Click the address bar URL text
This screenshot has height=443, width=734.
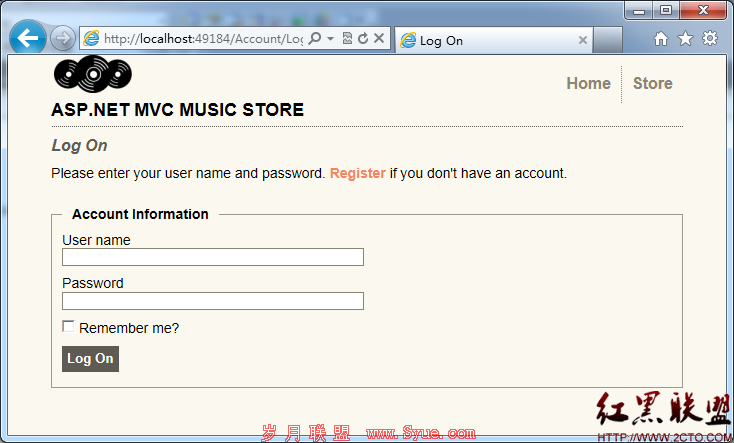tap(203, 38)
